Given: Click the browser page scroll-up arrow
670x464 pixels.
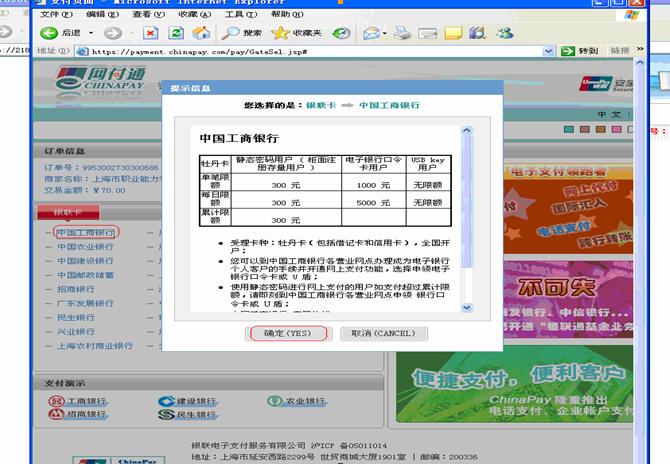Looking at the screenshot, I should click(640, 63).
